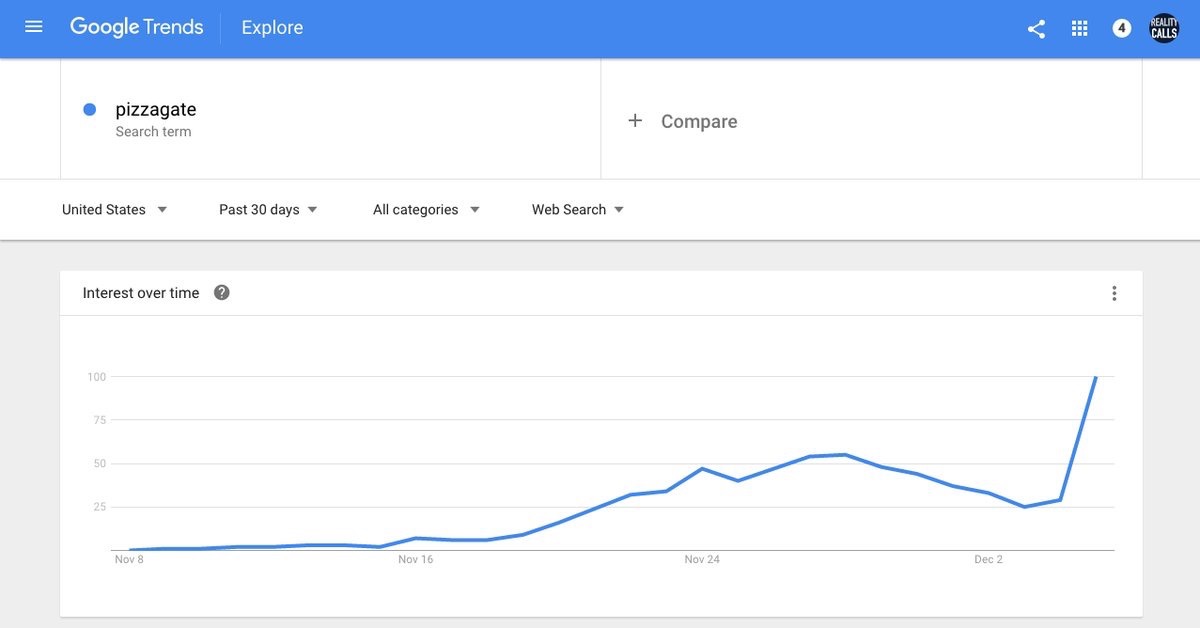Open the Google apps grid
The width and height of the screenshot is (1200, 628).
coord(1079,29)
